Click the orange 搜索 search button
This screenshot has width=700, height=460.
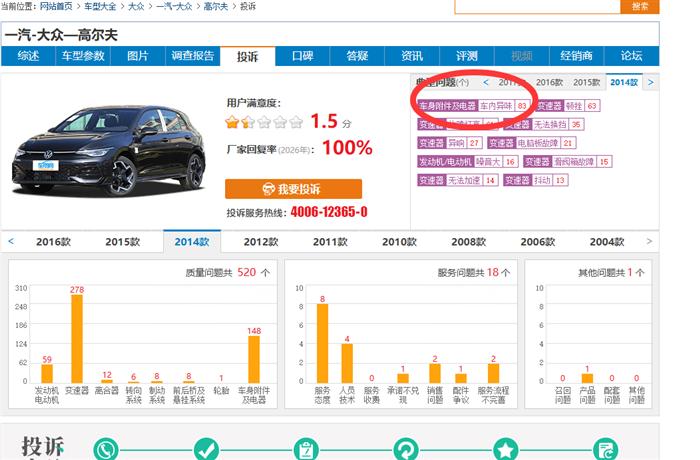pos(639,6)
